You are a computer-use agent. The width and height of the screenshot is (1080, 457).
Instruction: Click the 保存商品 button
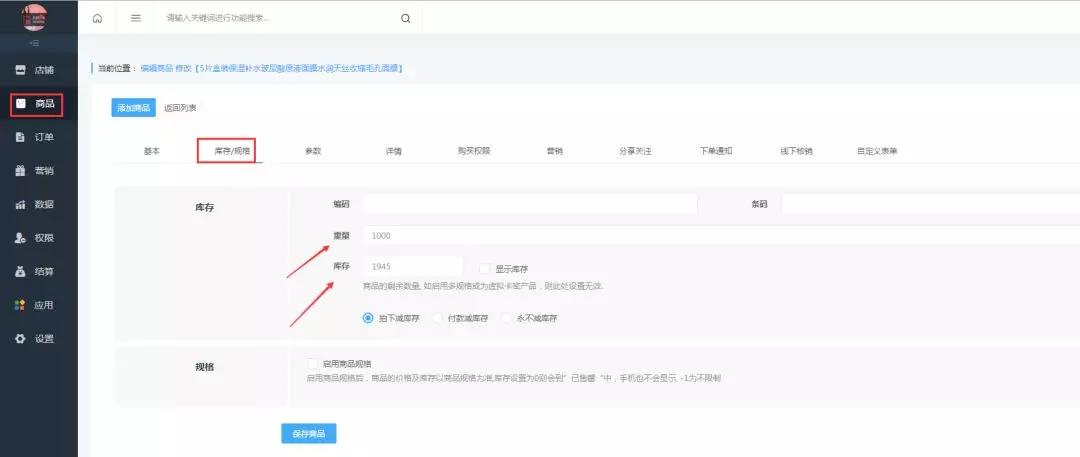[309, 434]
